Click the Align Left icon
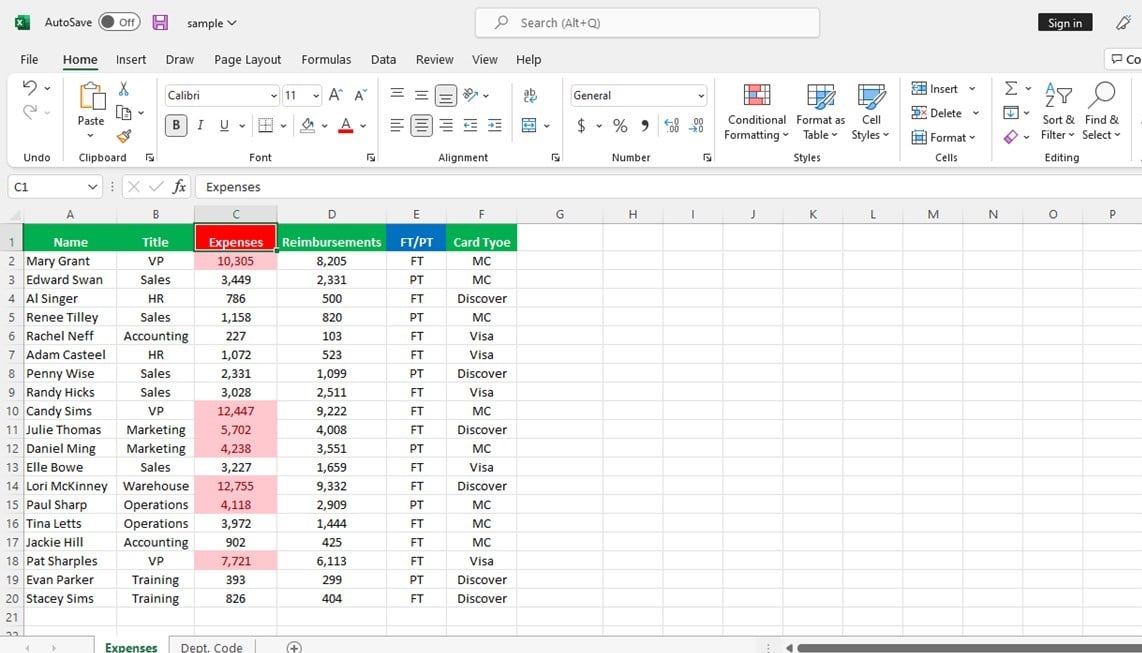The height and width of the screenshot is (653, 1142). 397,125
